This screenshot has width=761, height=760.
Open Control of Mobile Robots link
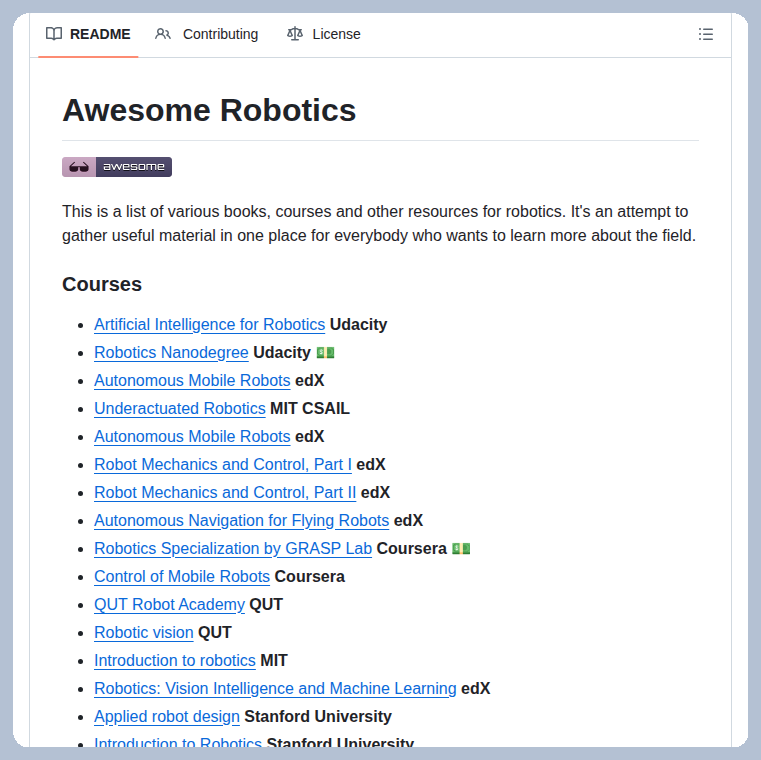(x=182, y=577)
